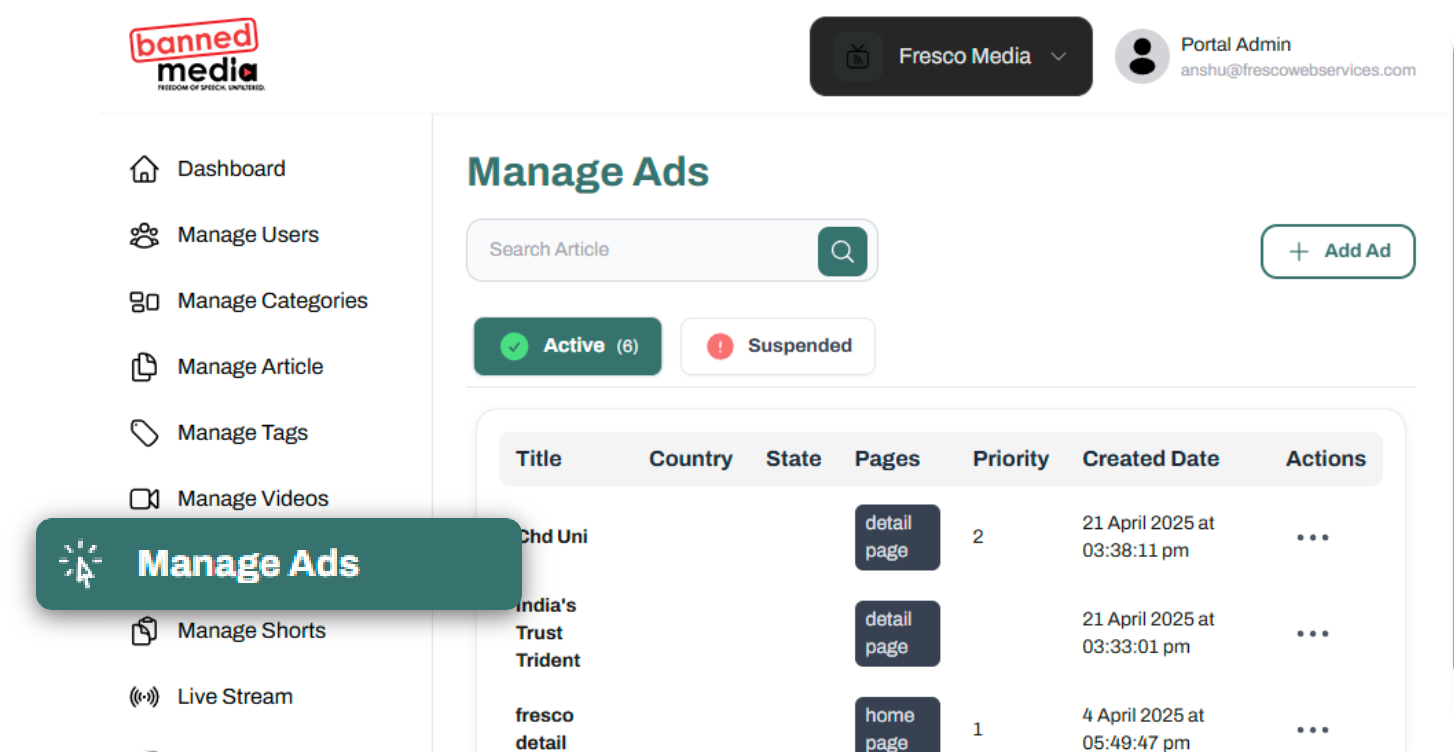Screen dimensions: 1454x752
Task: Select the Manage Tags tag icon
Action: coord(145,432)
